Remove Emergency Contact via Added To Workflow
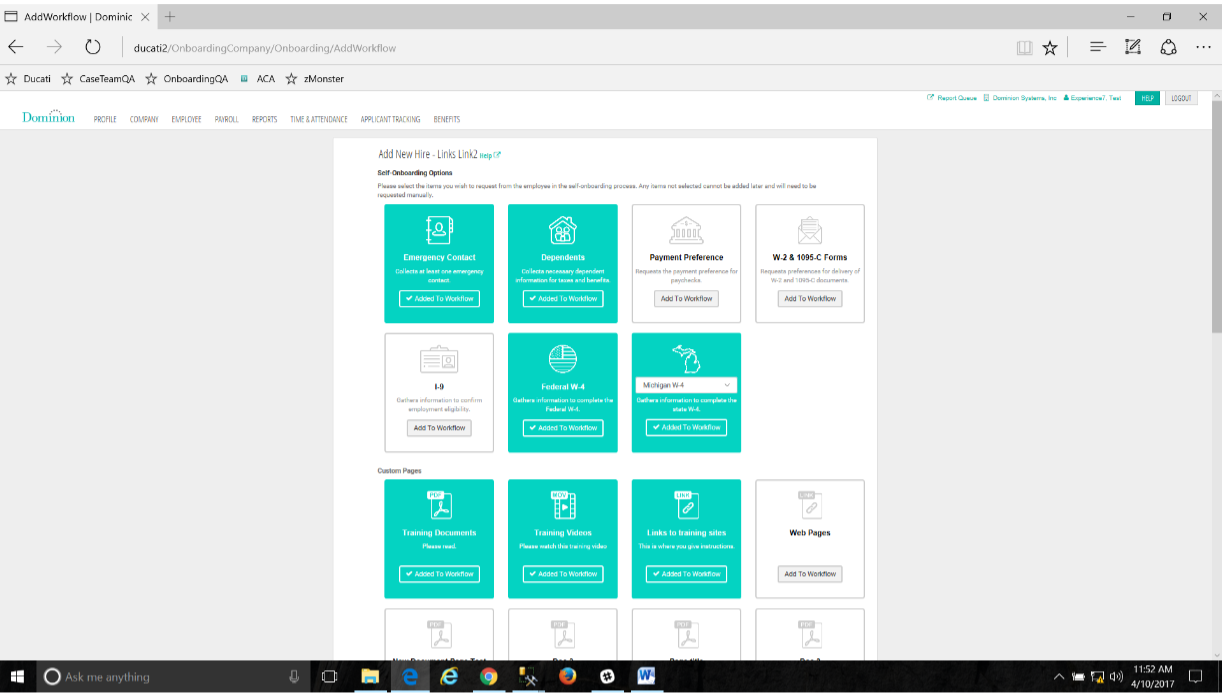1224x696 pixels. [439, 299]
